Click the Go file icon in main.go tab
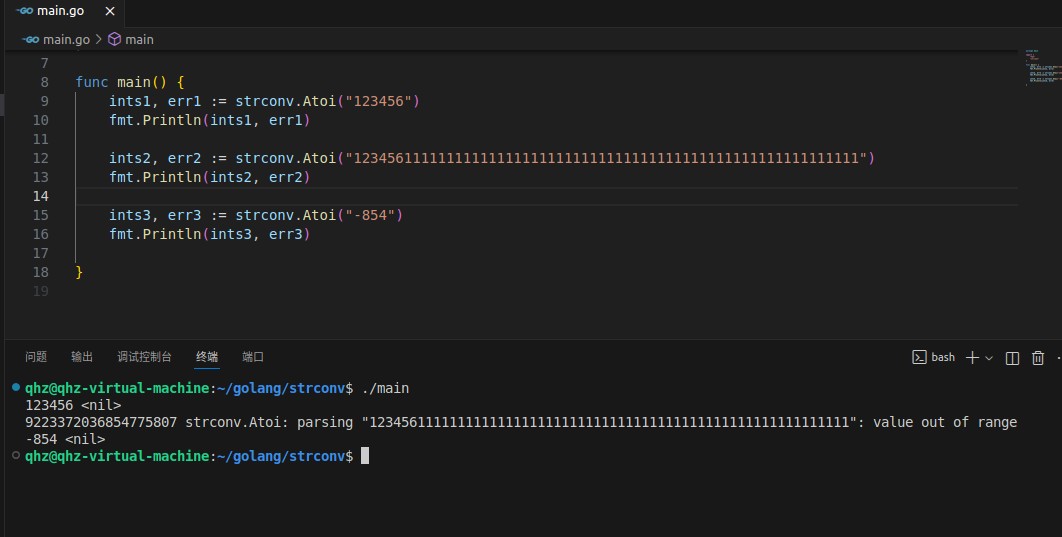Screen dimensions: 1062x537 tap(24, 11)
